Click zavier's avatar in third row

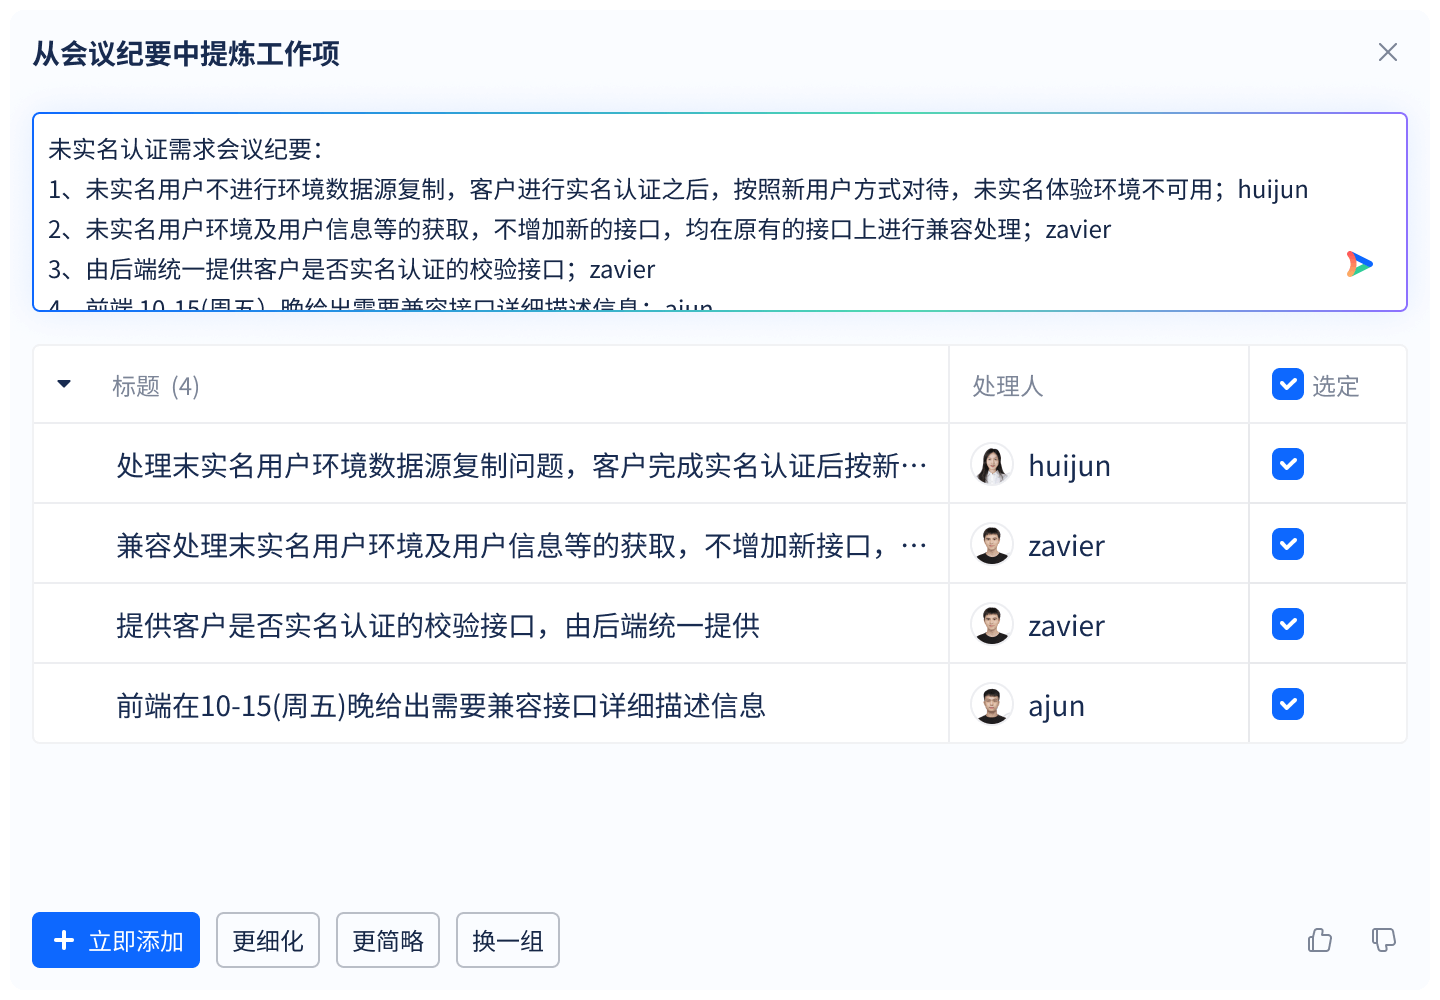point(992,625)
